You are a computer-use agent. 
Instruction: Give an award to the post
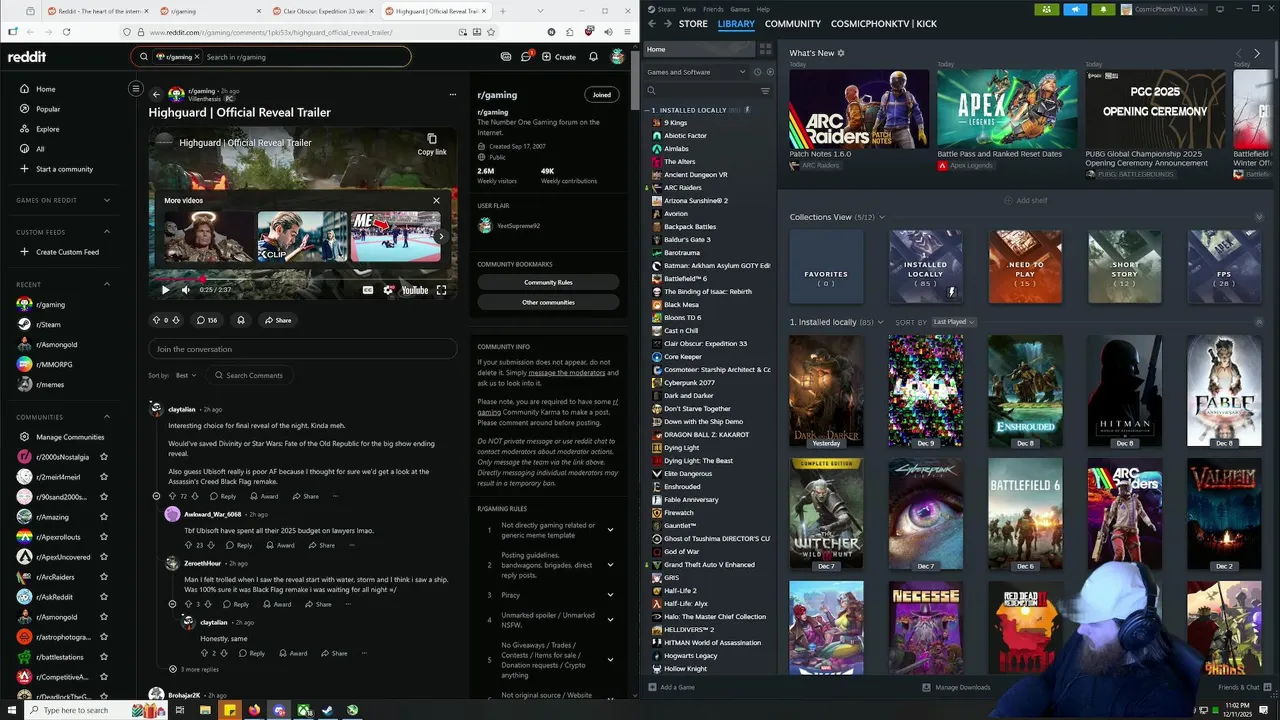coord(241,320)
